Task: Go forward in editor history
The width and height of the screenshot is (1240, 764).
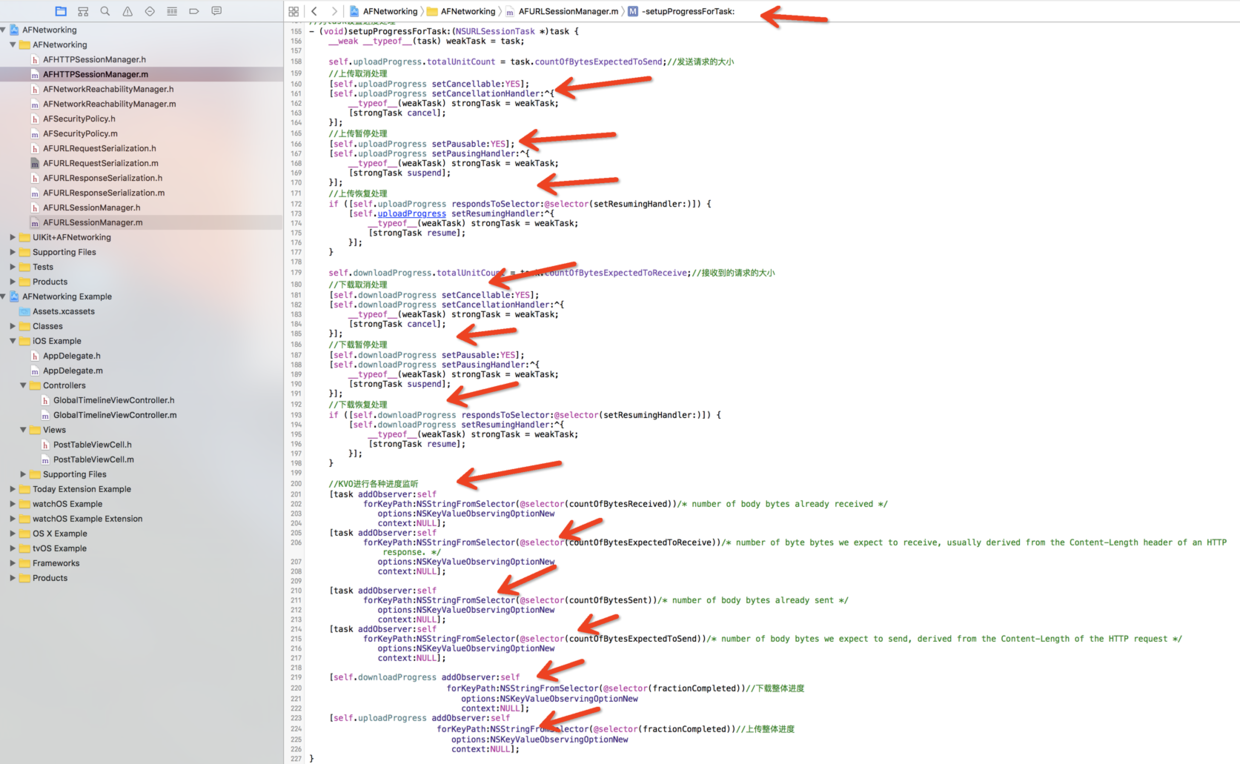Action: (x=334, y=11)
